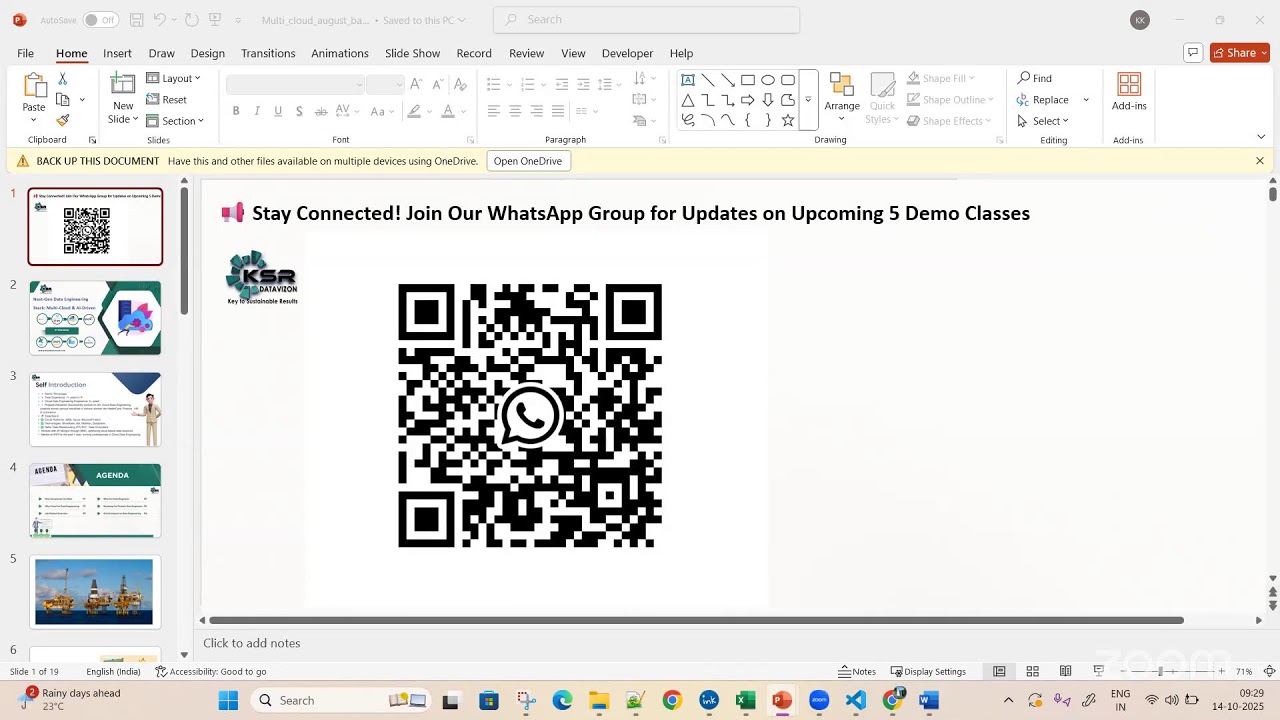Switch to the Animations tab
The height and width of the screenshot is (720, 1280).
tap(340, 53)
